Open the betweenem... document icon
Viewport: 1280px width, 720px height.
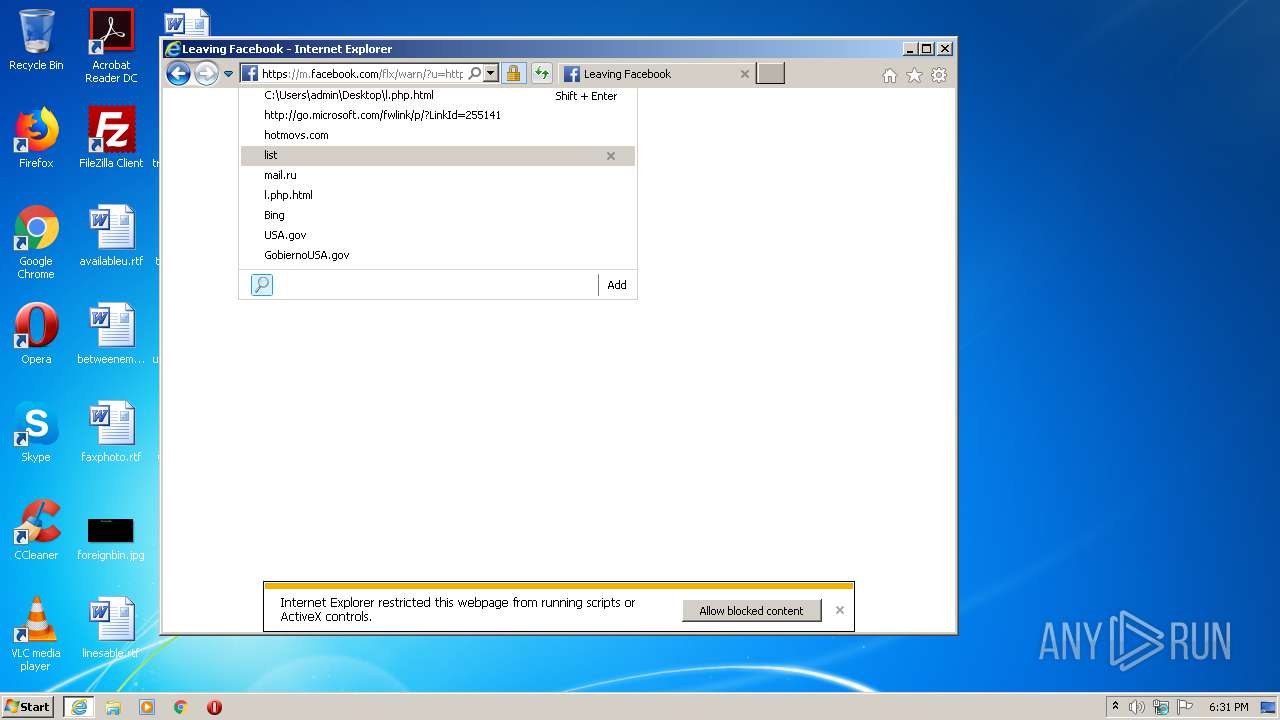[111, 334]
